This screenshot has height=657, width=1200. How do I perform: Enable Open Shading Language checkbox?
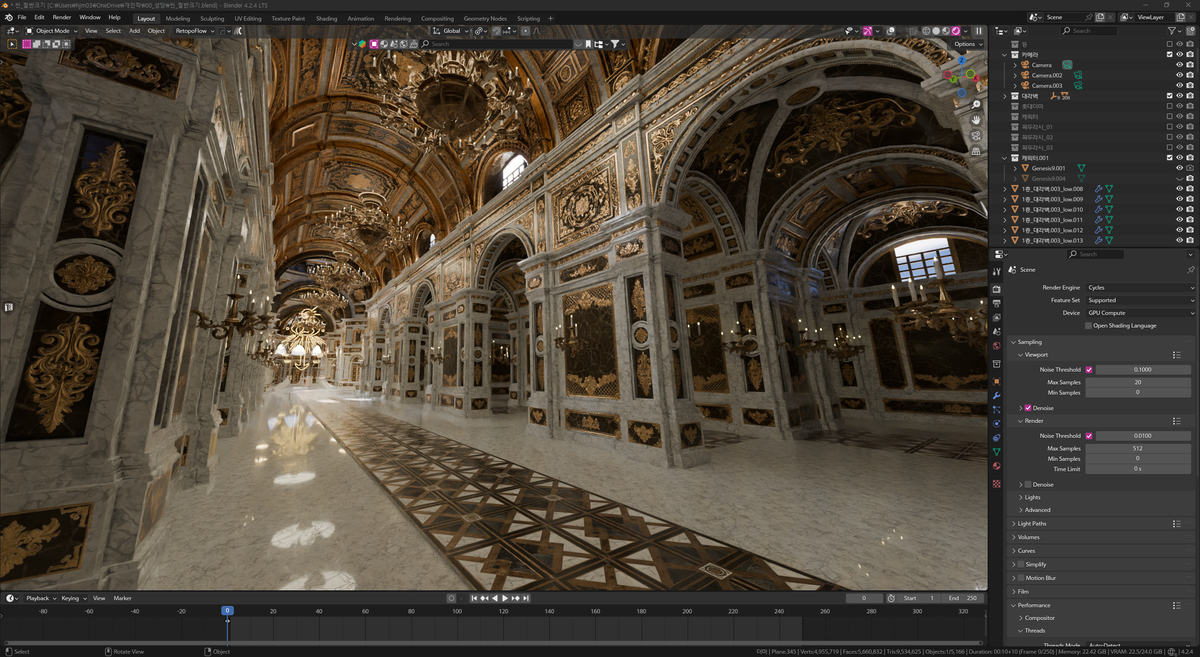coord(1089,326)
